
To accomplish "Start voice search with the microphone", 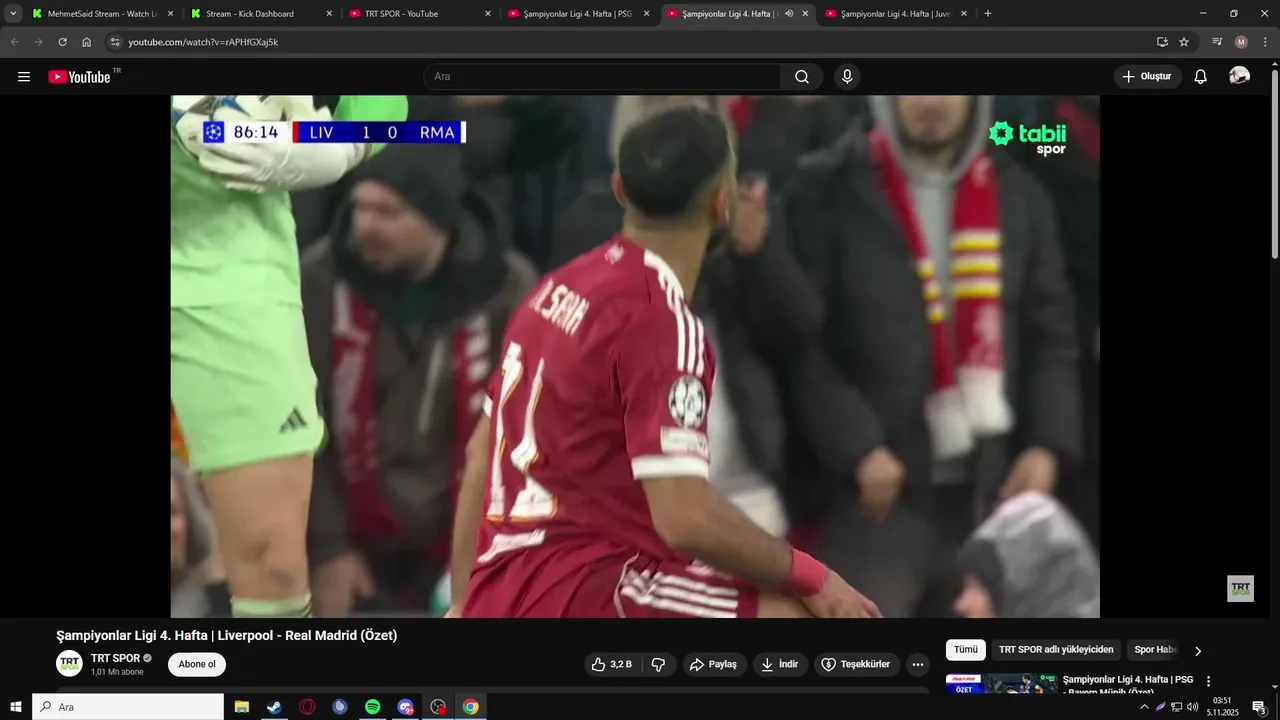I will (x=847, y=77).
